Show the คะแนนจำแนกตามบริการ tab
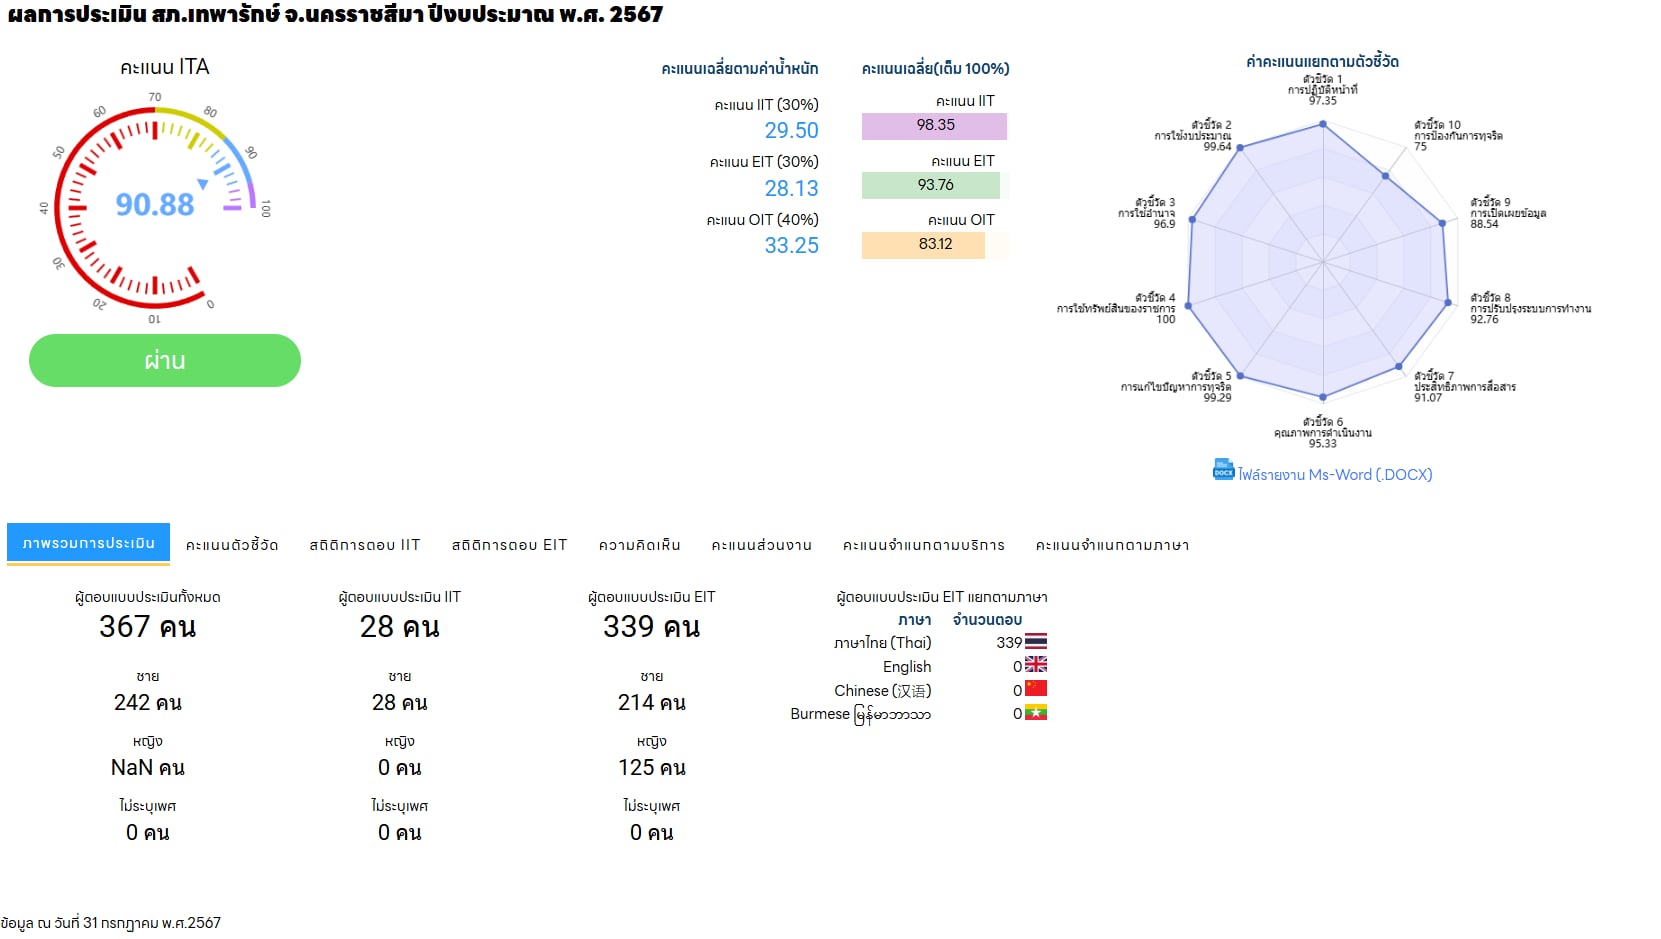1661x939 pixels. [x=923, y=545]
